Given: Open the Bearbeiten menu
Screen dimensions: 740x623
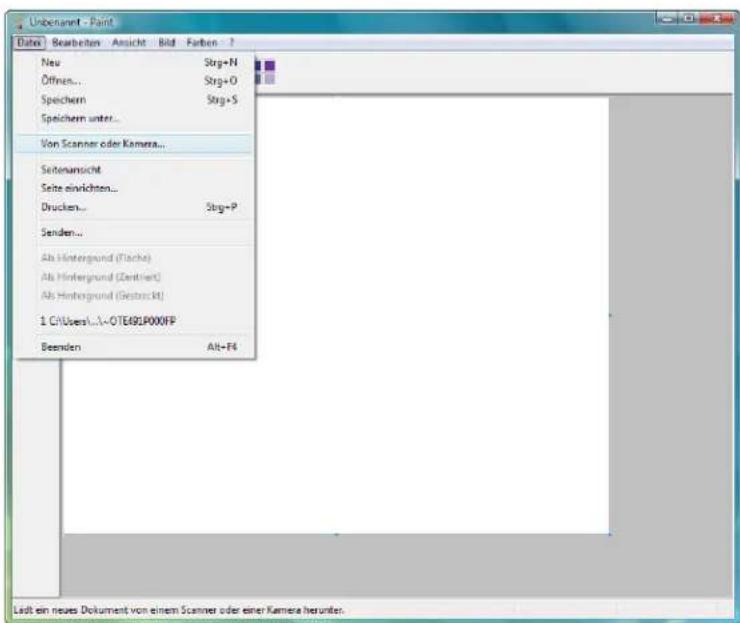Looking at the screenshot, I should [76, 42].
